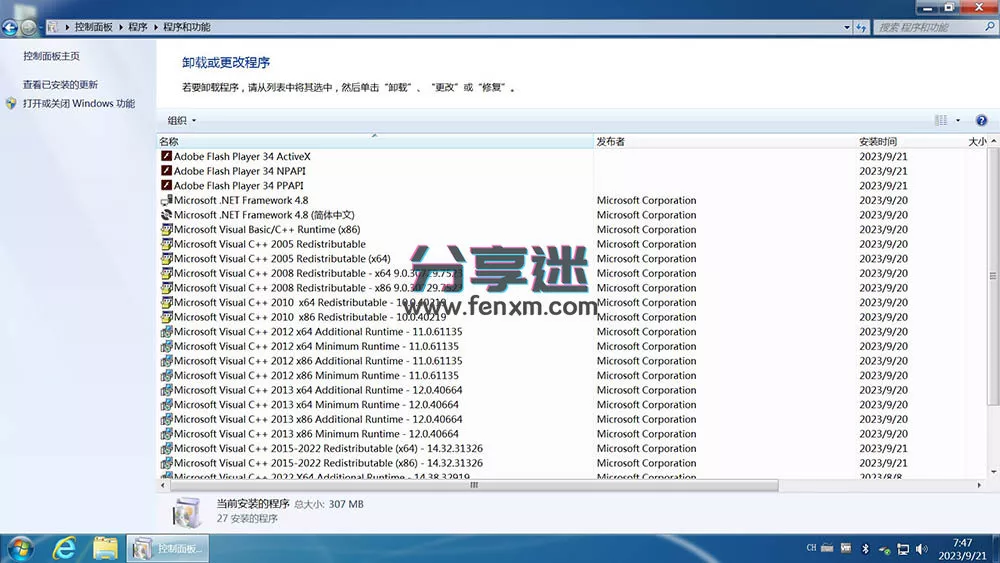Open 控制面板主页 link
Screen dimensions: 1000x563
[x=52, y=56]
